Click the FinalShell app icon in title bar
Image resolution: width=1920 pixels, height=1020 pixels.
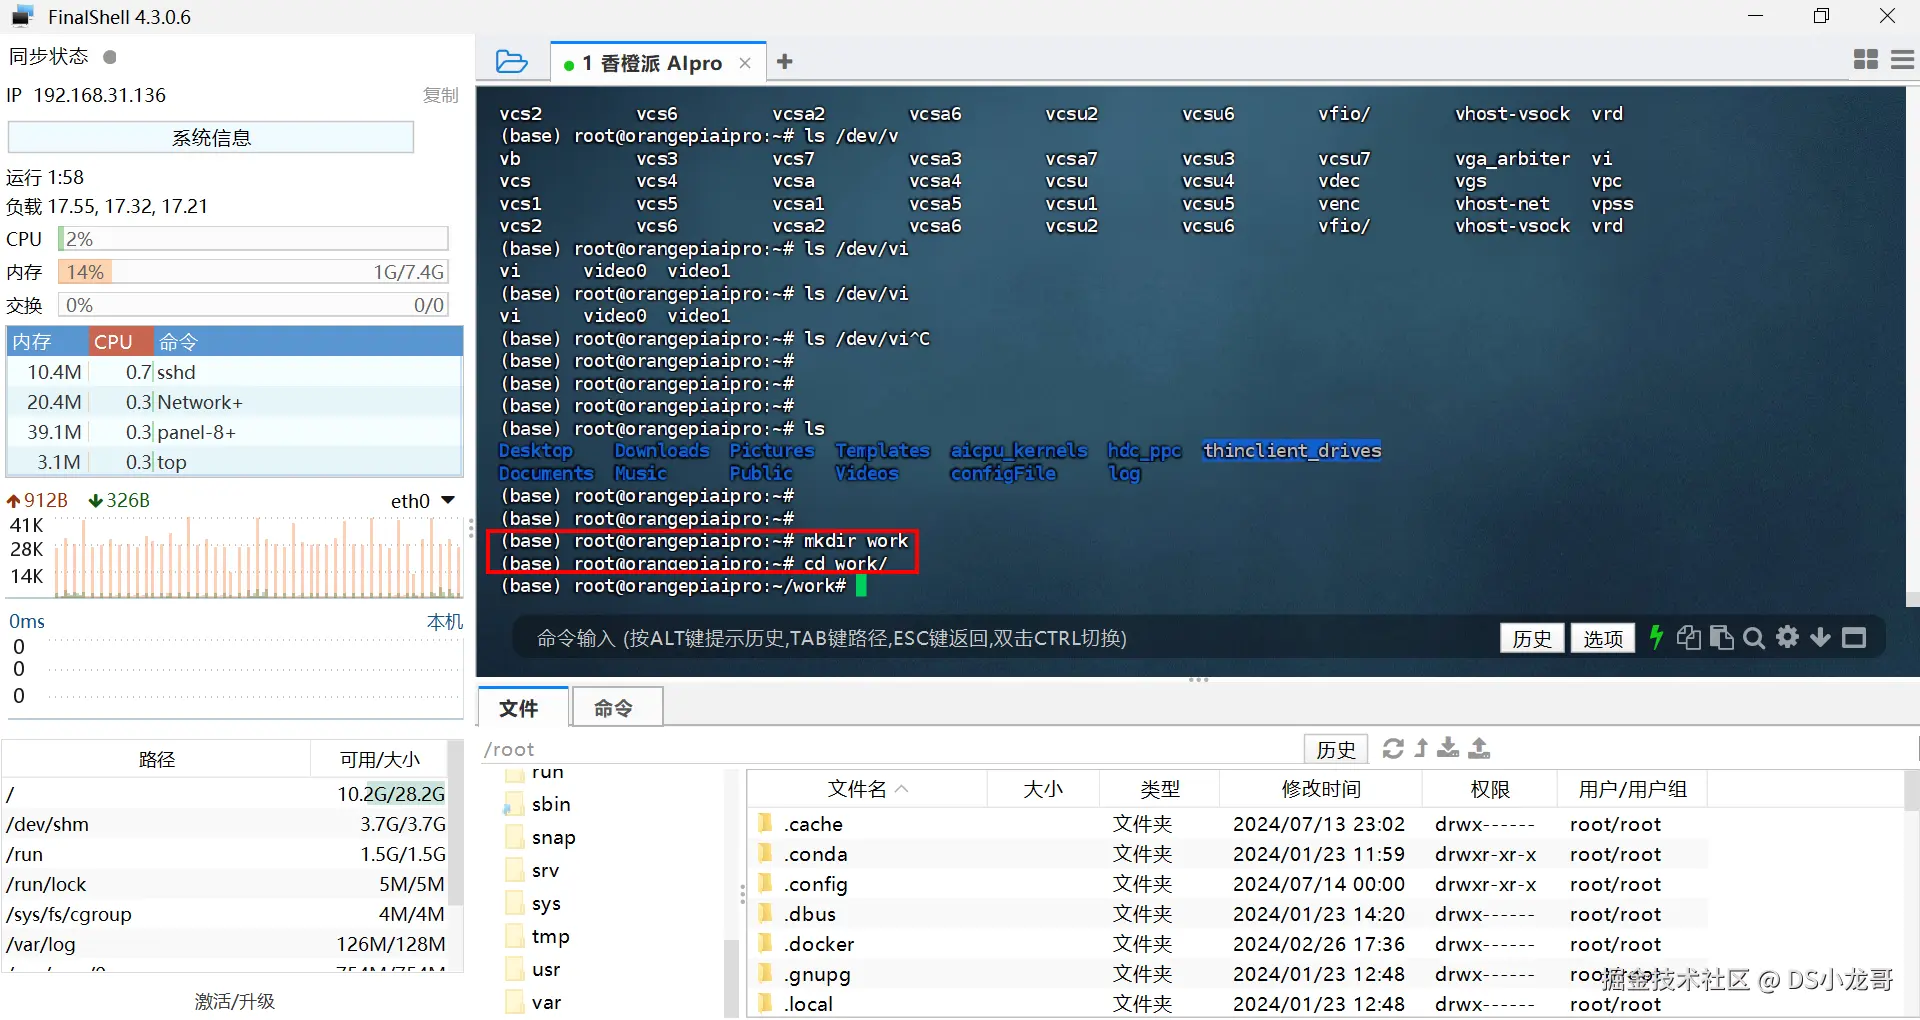tap(22, 16)
